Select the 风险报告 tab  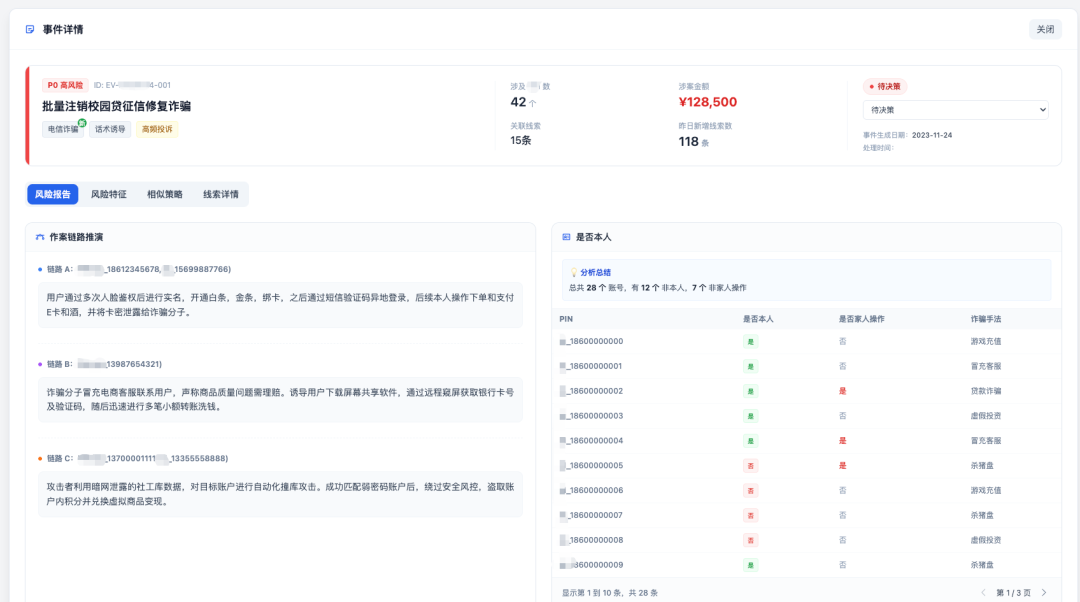tap(53, 194)
